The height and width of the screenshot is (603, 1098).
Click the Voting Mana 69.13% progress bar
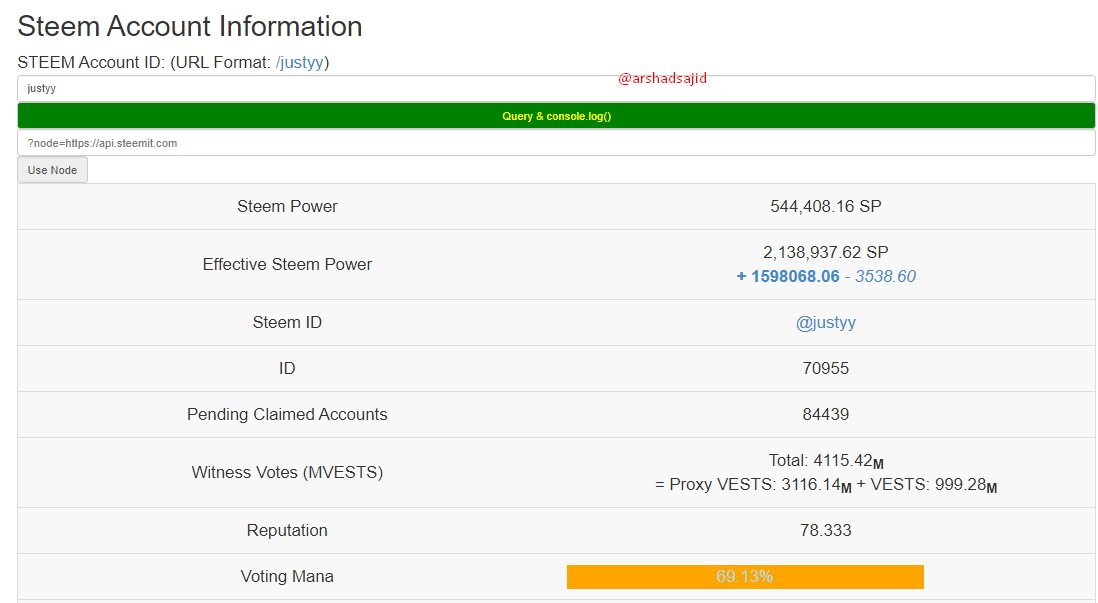pyautogui.click(x=745, y=576)
